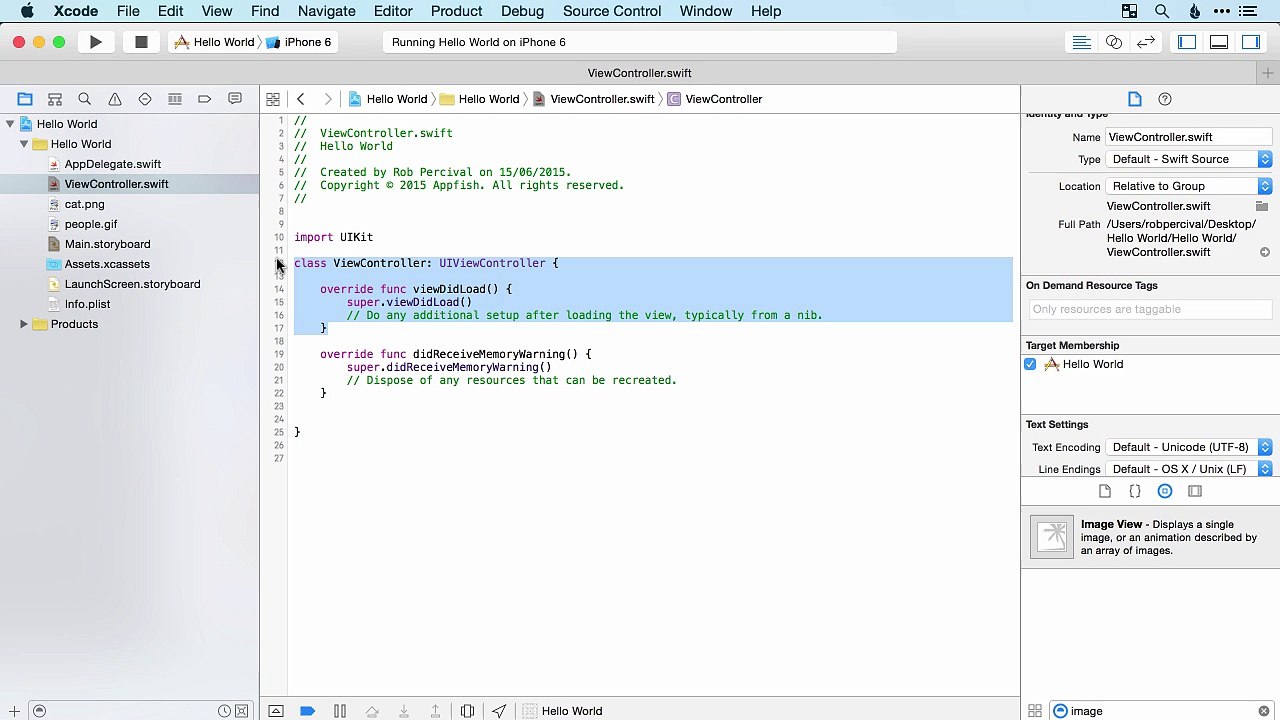This screenshot has height=720, width=1280.
Task: Show the File inspector
Action: click(1135, 99)
